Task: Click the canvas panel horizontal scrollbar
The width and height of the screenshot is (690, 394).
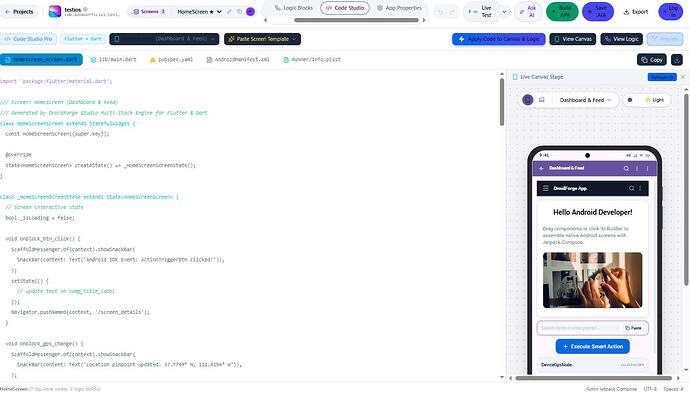Action: (593, 378)
